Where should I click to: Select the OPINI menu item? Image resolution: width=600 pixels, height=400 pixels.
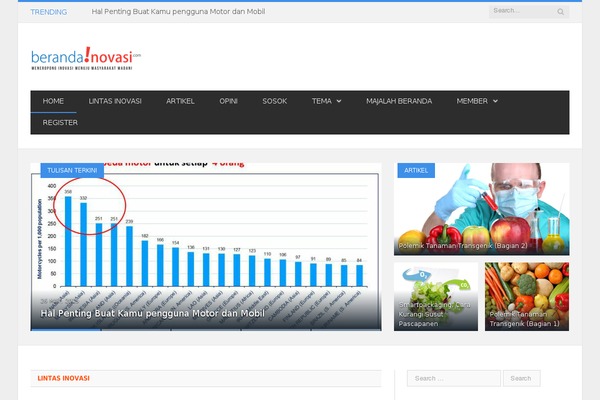click(x=228, y=101)
